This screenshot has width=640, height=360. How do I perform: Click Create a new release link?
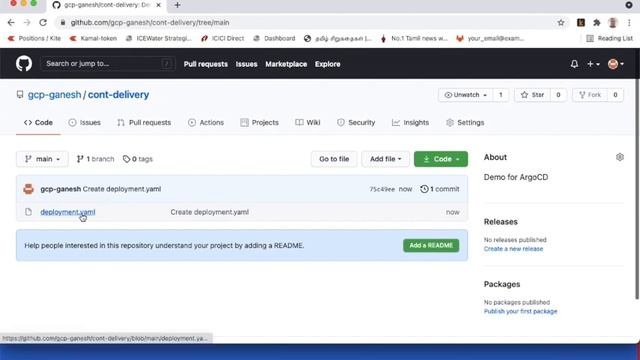click(513, 249)
